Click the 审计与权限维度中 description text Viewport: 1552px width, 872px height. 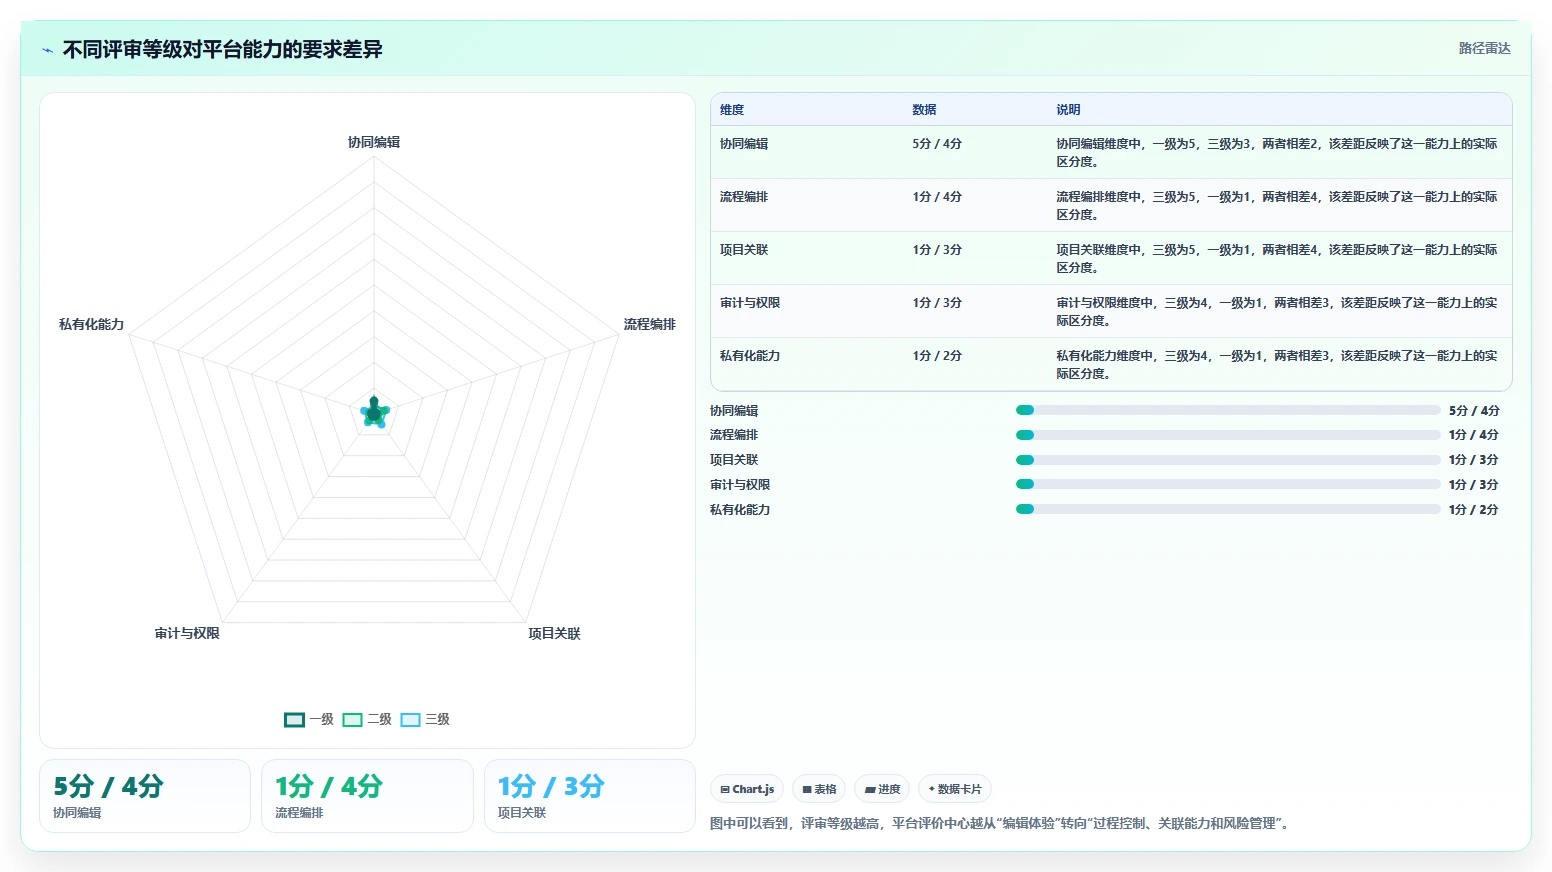click(1277, 311)
